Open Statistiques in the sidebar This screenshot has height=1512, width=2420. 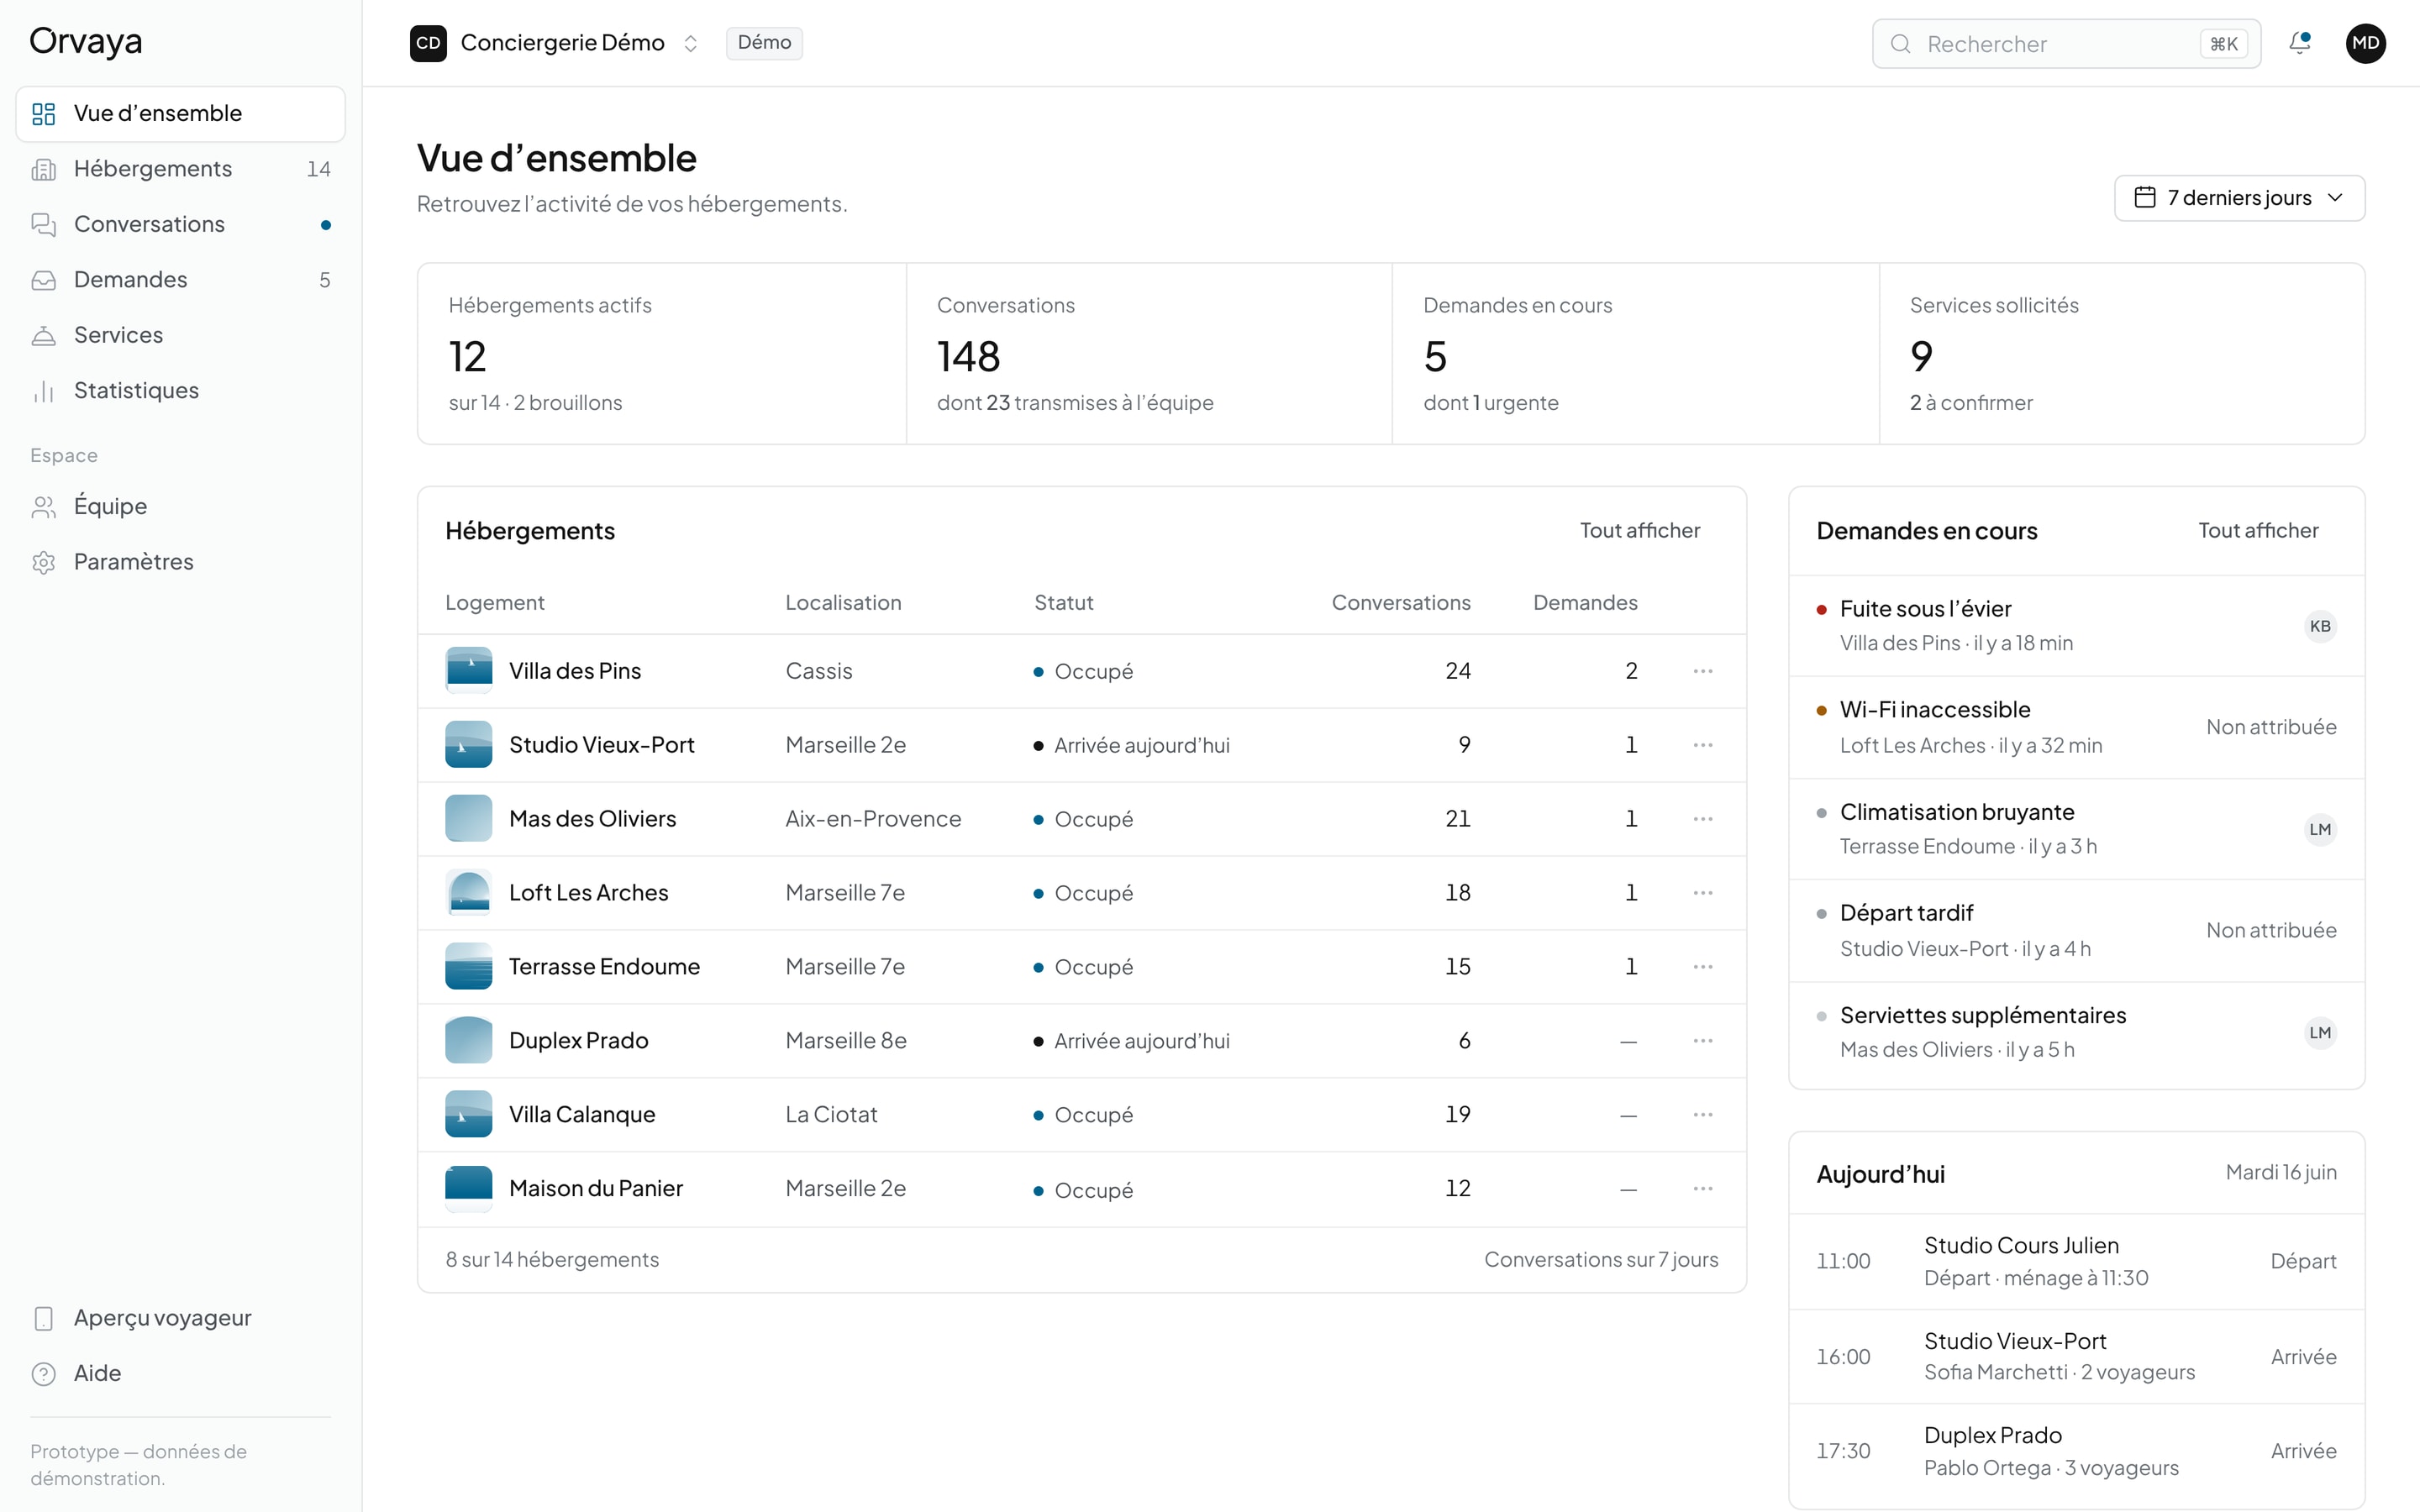181,391
